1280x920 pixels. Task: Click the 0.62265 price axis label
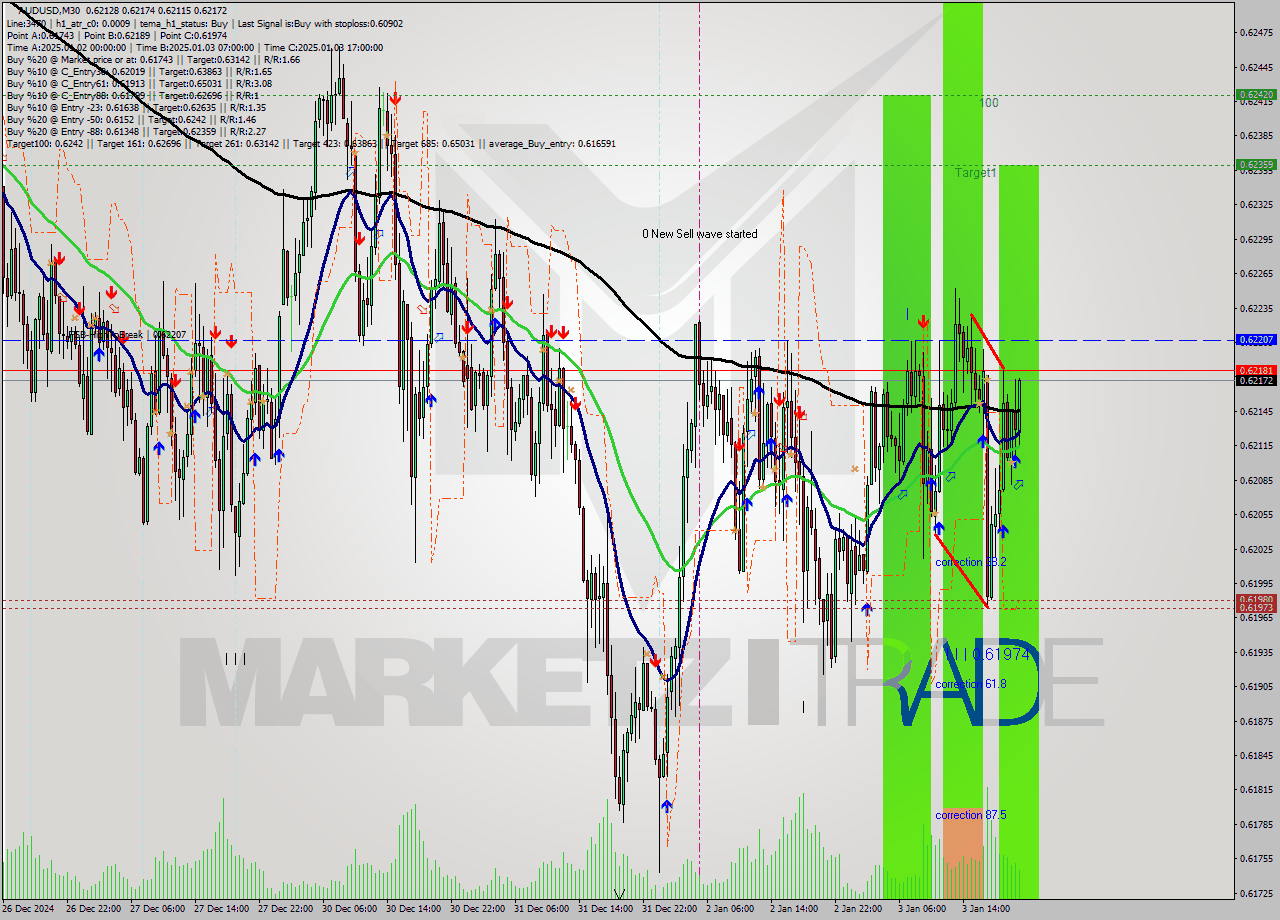1256,273
